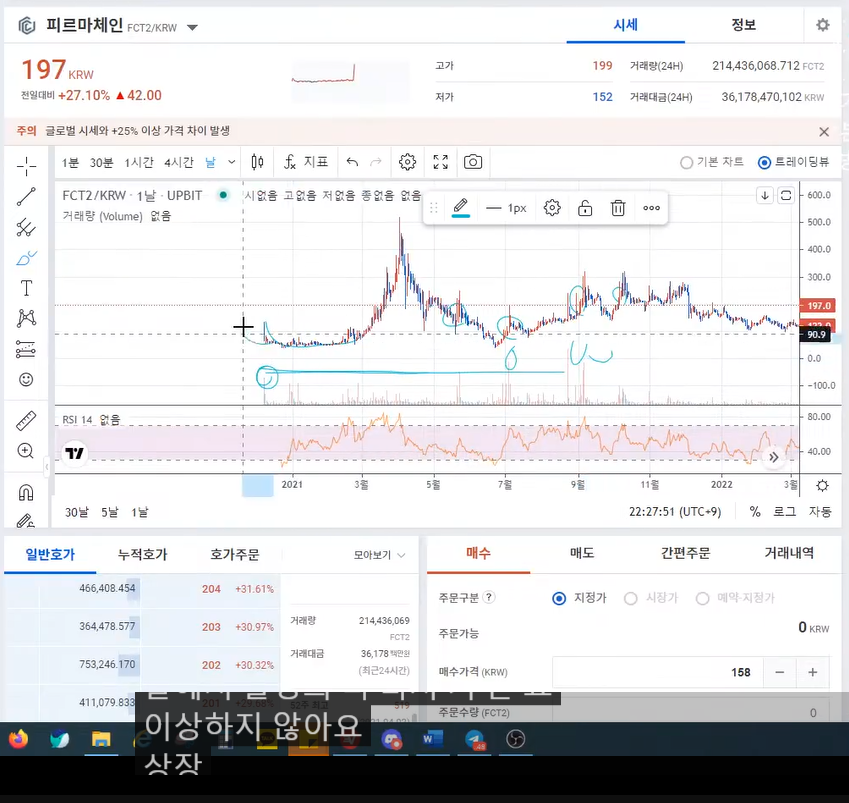This screenshot has width=849, height=803.
Task: Open the prediction and measurement tools
Action: 26,349
